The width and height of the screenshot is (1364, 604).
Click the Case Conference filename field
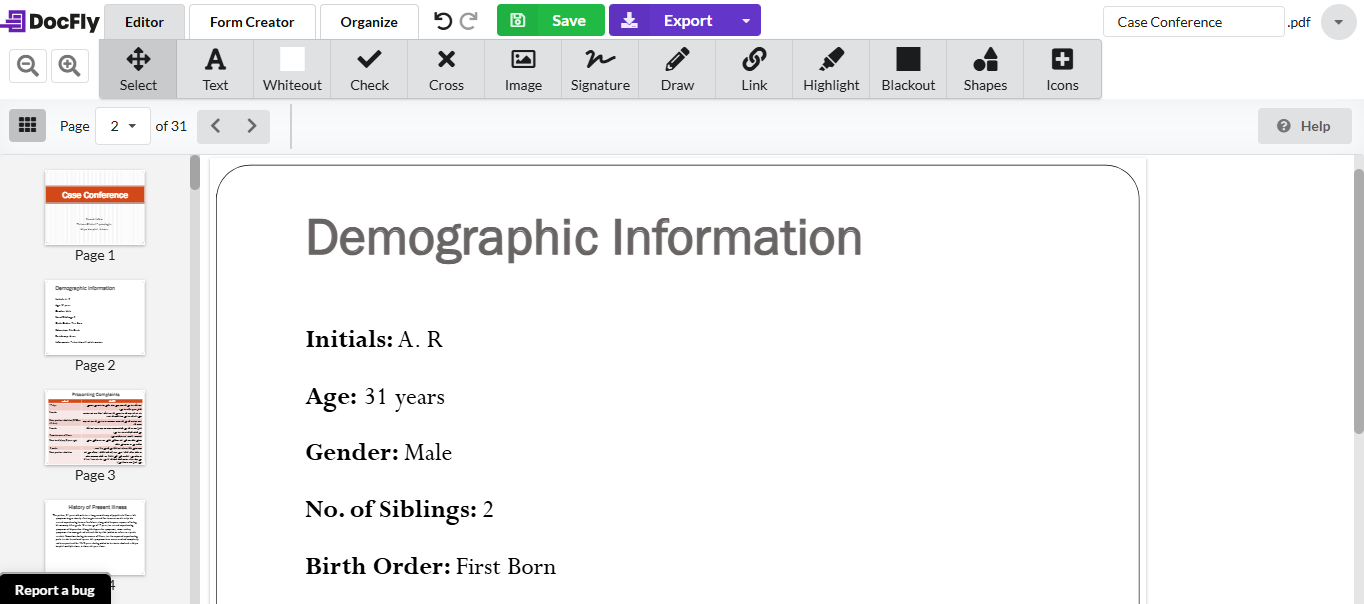pos(1193,21)
